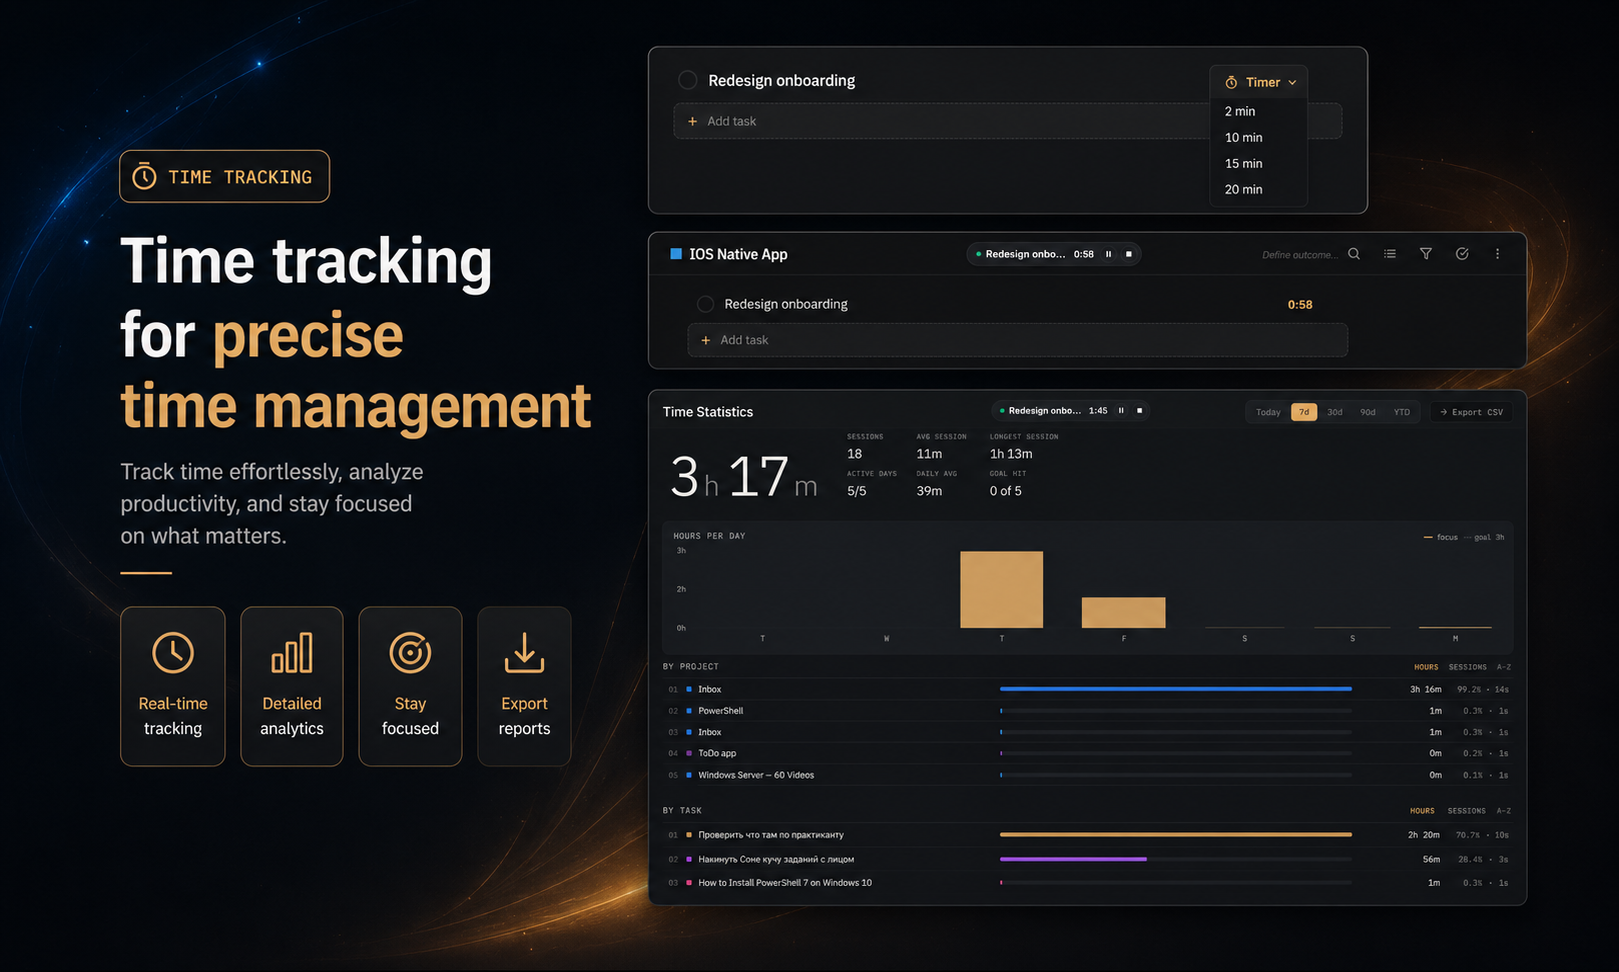Click the TIME TRACKING badge
1619x972 pixels.
coord(224,177)
